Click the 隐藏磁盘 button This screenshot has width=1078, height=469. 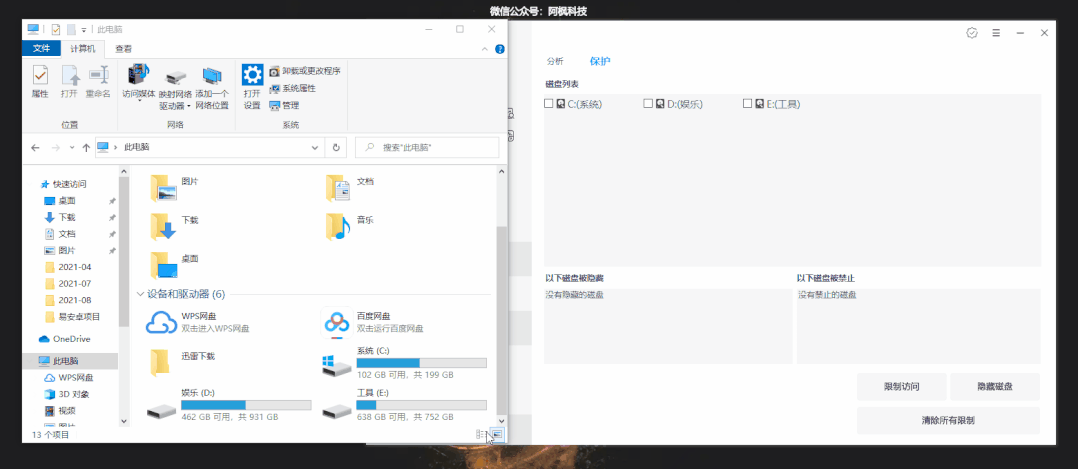click(995, 387)
